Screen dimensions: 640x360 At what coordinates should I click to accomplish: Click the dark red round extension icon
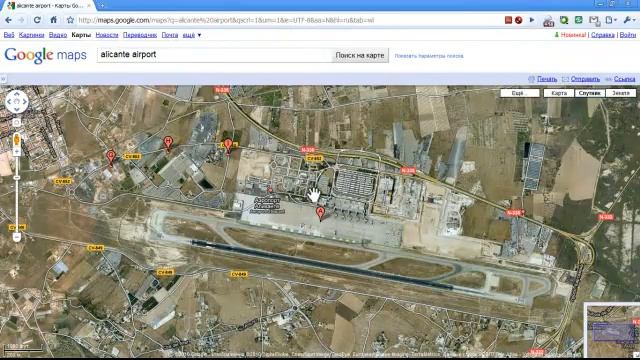point(518,20)
